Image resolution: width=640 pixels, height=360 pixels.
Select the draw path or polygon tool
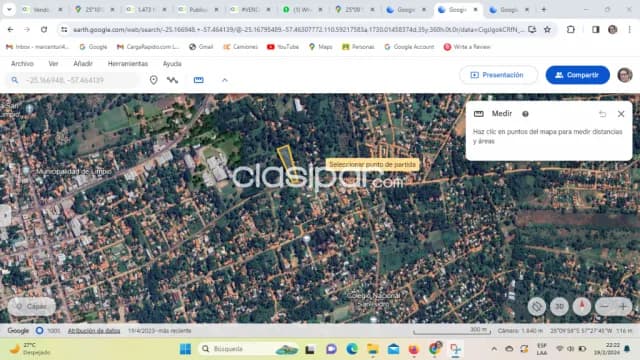pyautogui.click(x=173, y=80)
